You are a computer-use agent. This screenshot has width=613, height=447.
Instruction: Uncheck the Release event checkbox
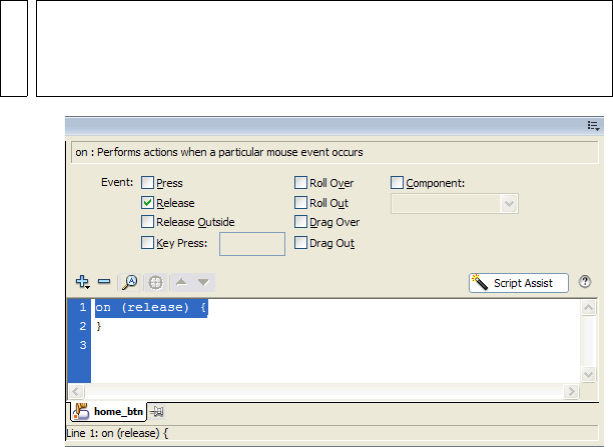148,203
